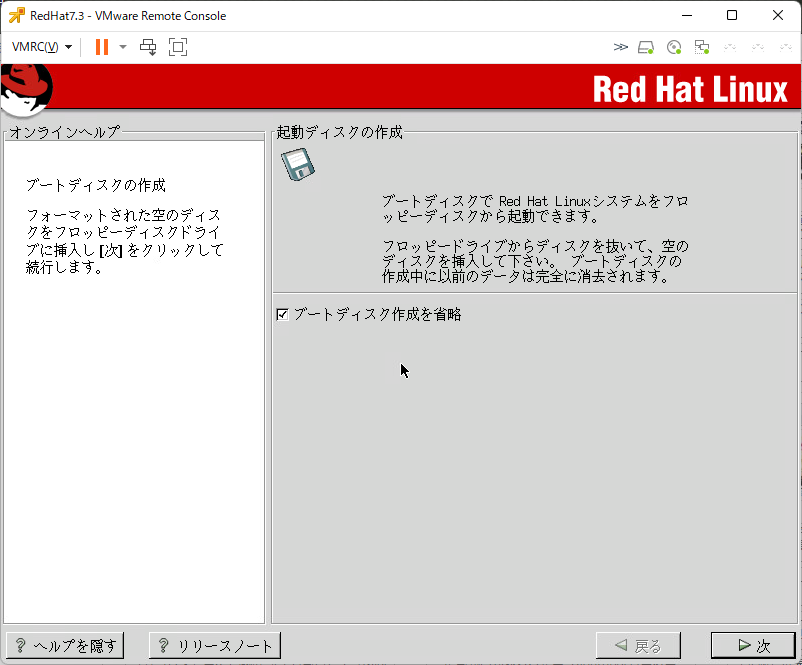Click the Red Hat shadowman logo
This screenshot has height=665, width=802.
26,89
